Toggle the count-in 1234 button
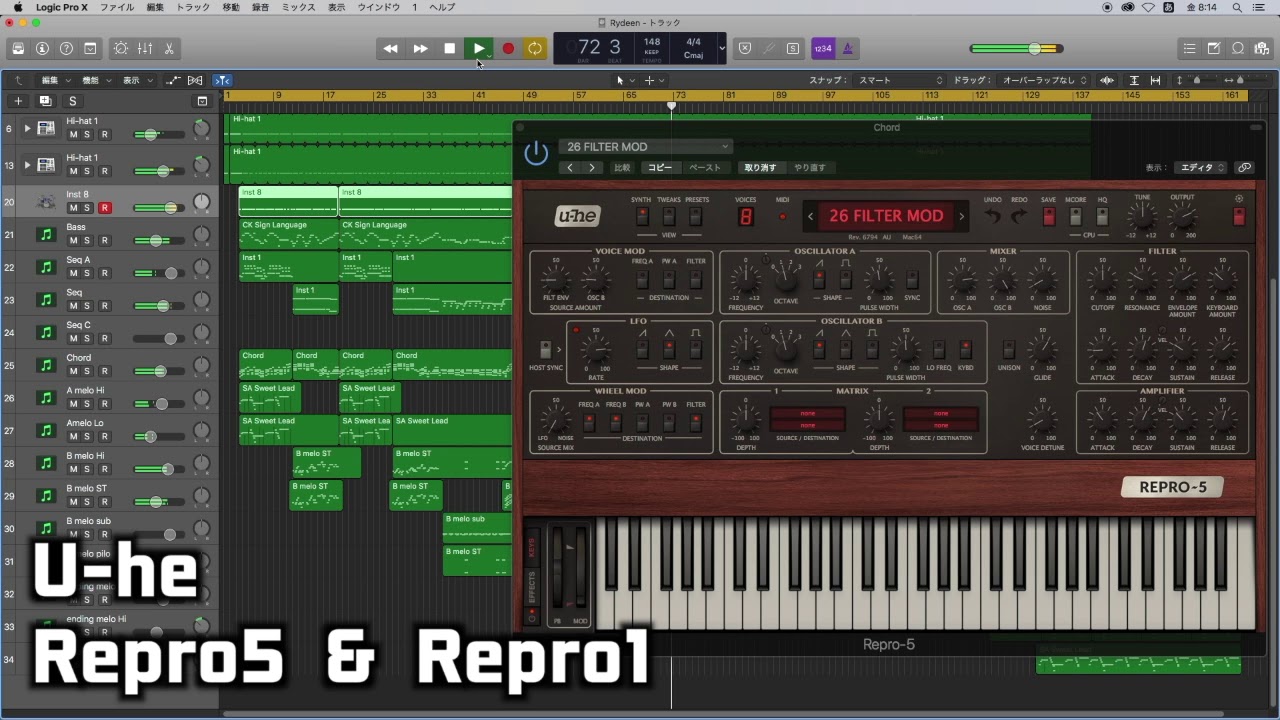Image resolution: width=1280 pixels, height=720 pixels. click(823, 48)
